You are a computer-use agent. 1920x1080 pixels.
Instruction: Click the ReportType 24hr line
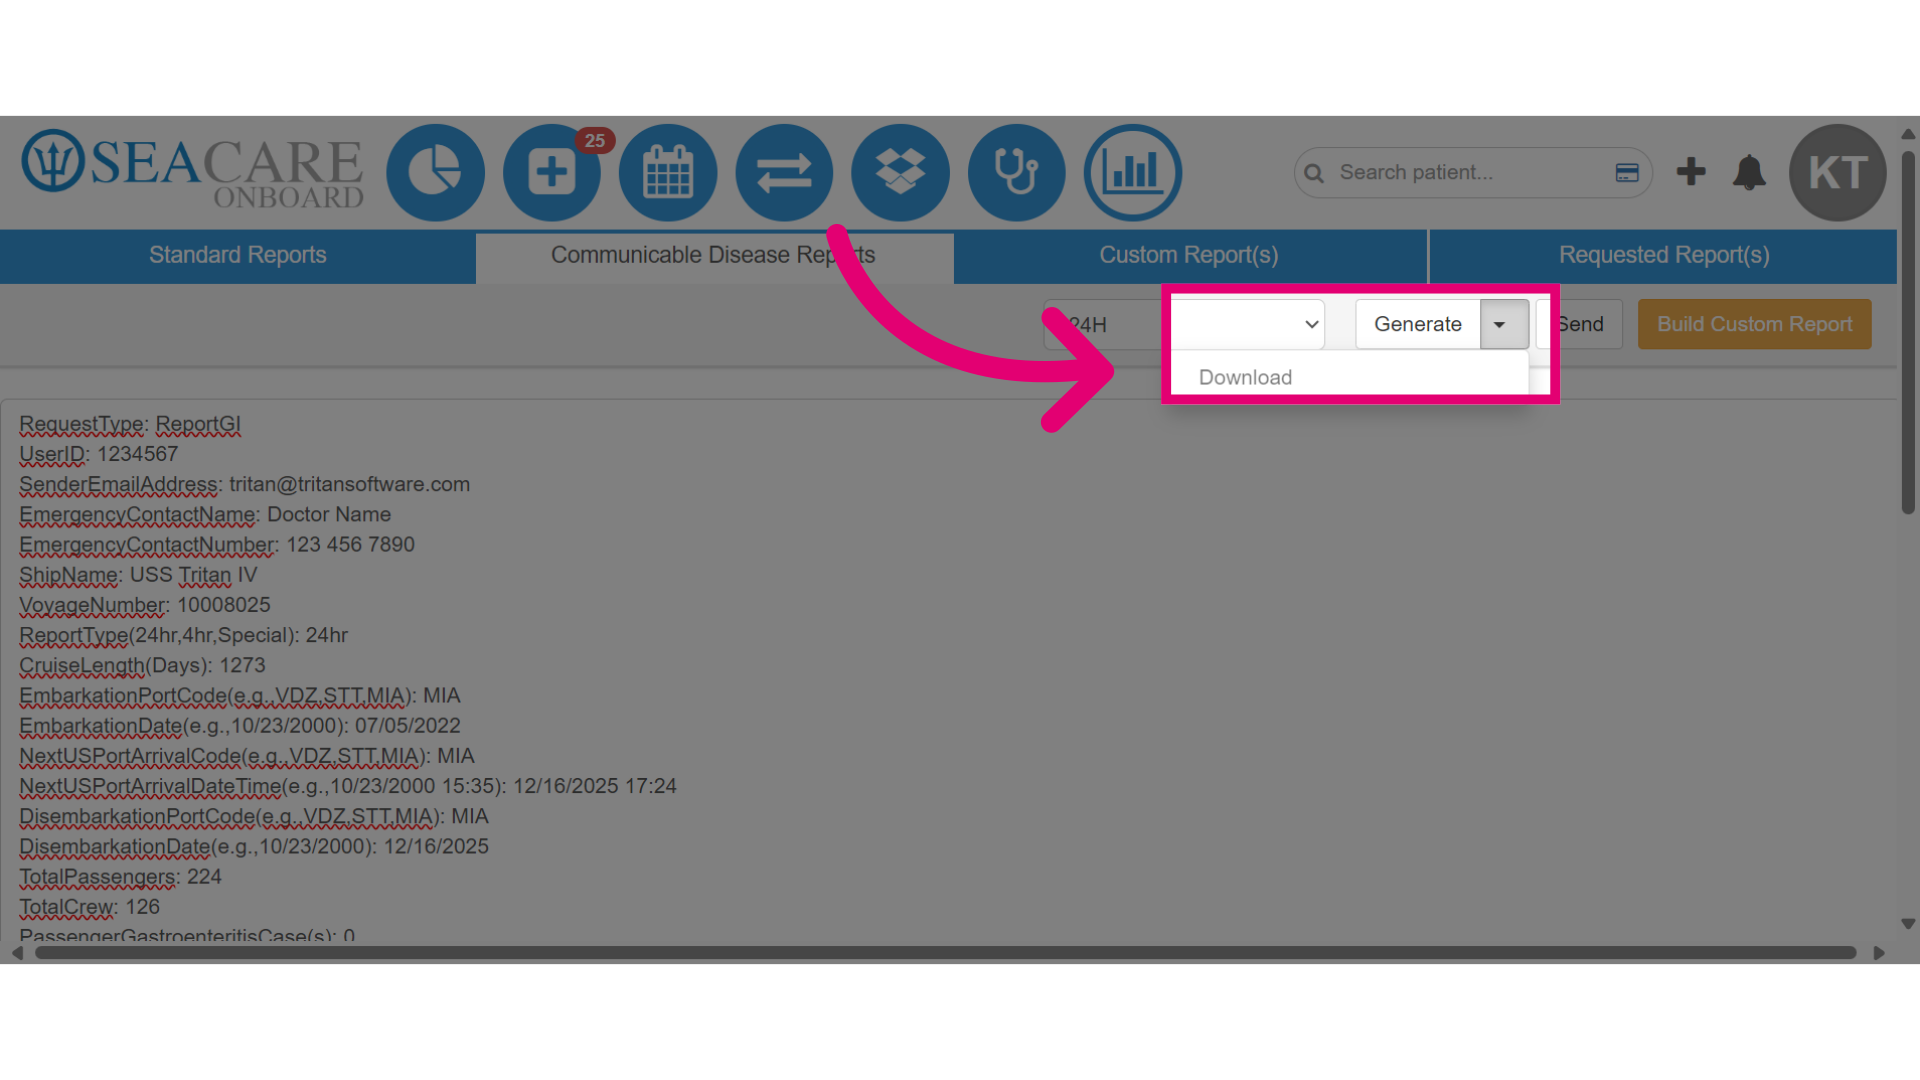click(x=183, y=635)
